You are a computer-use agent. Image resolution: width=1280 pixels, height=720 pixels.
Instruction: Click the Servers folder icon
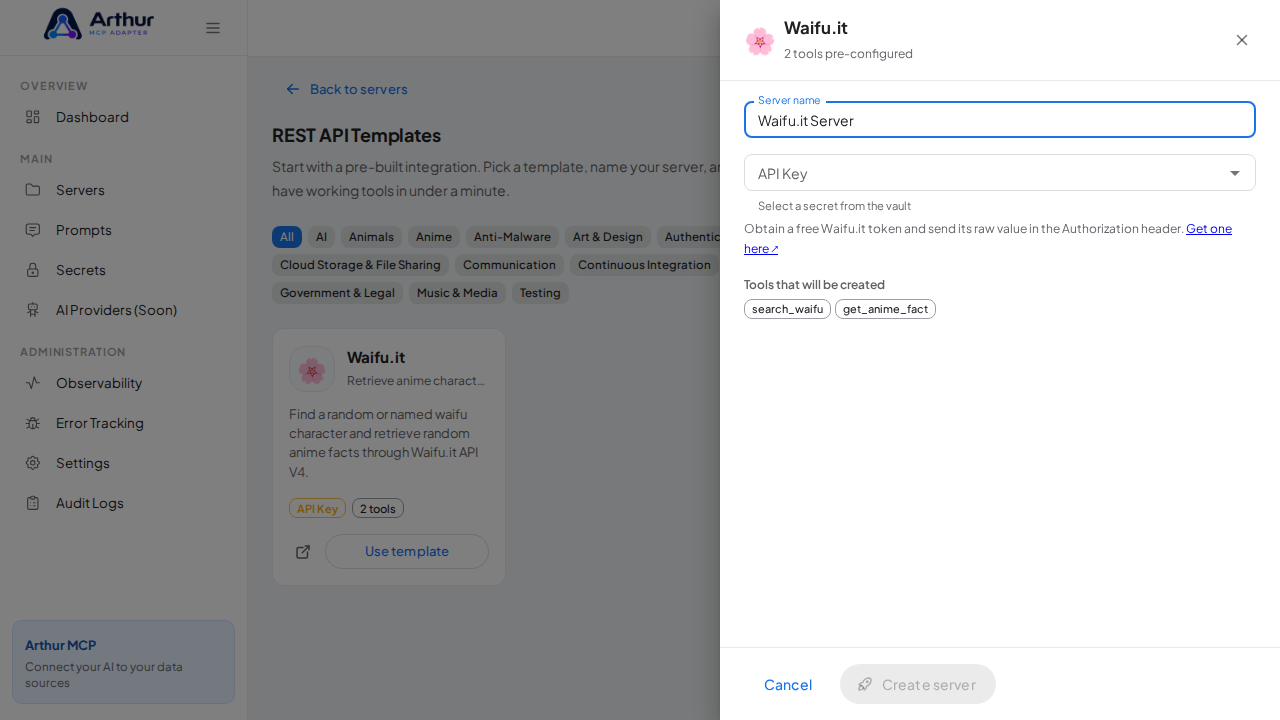coord(33,190)
